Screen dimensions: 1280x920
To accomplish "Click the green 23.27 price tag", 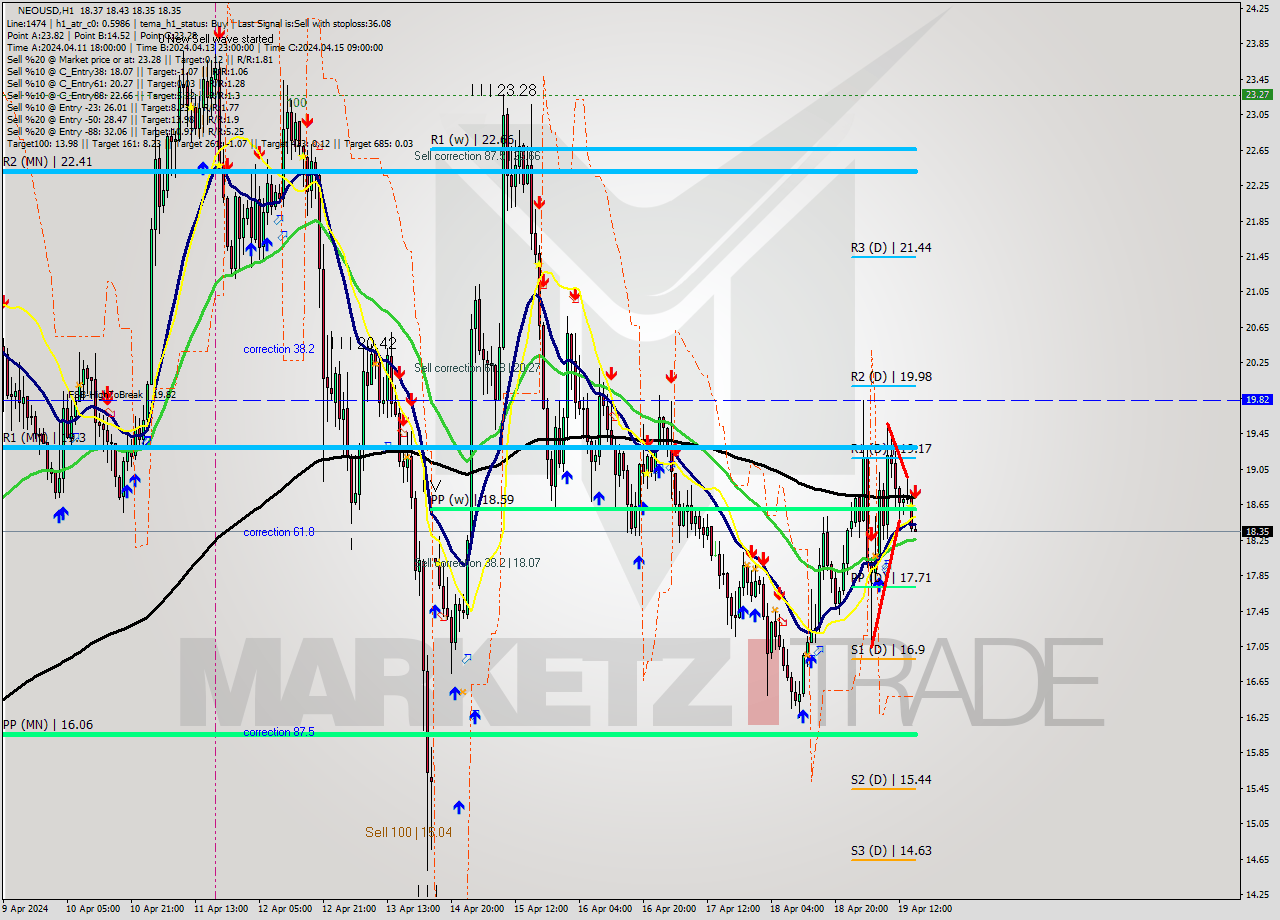I will tap(1256, 94).
